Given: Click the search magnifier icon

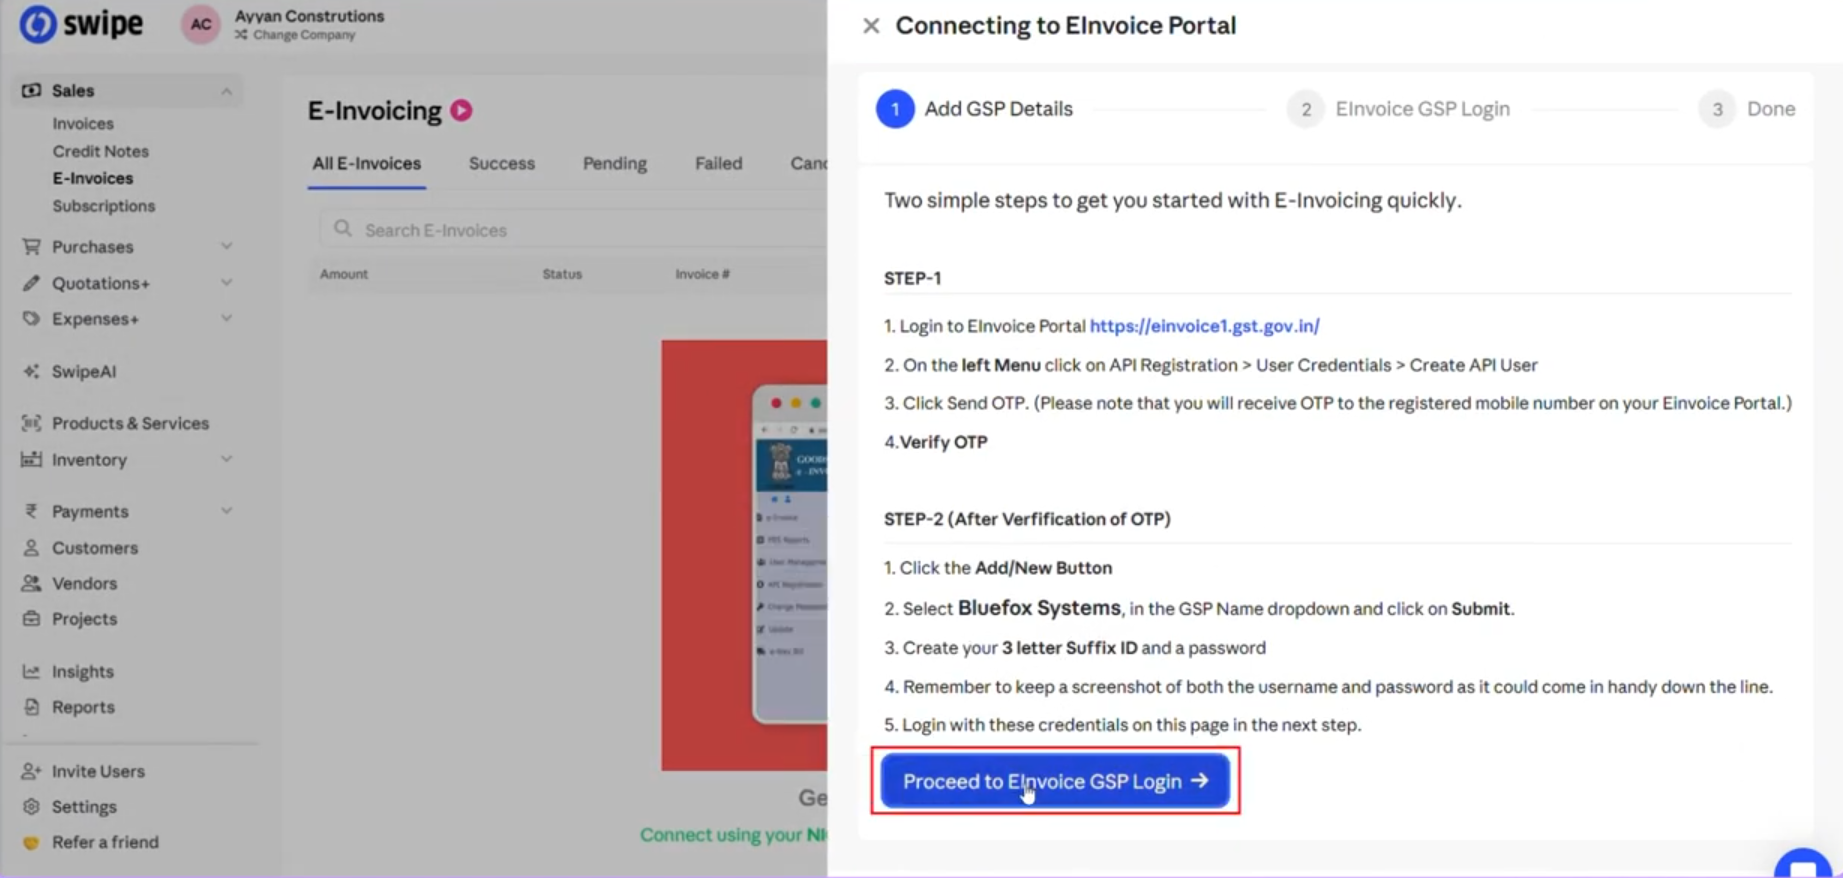Looking at the screenshot, I should click(343, 229).
